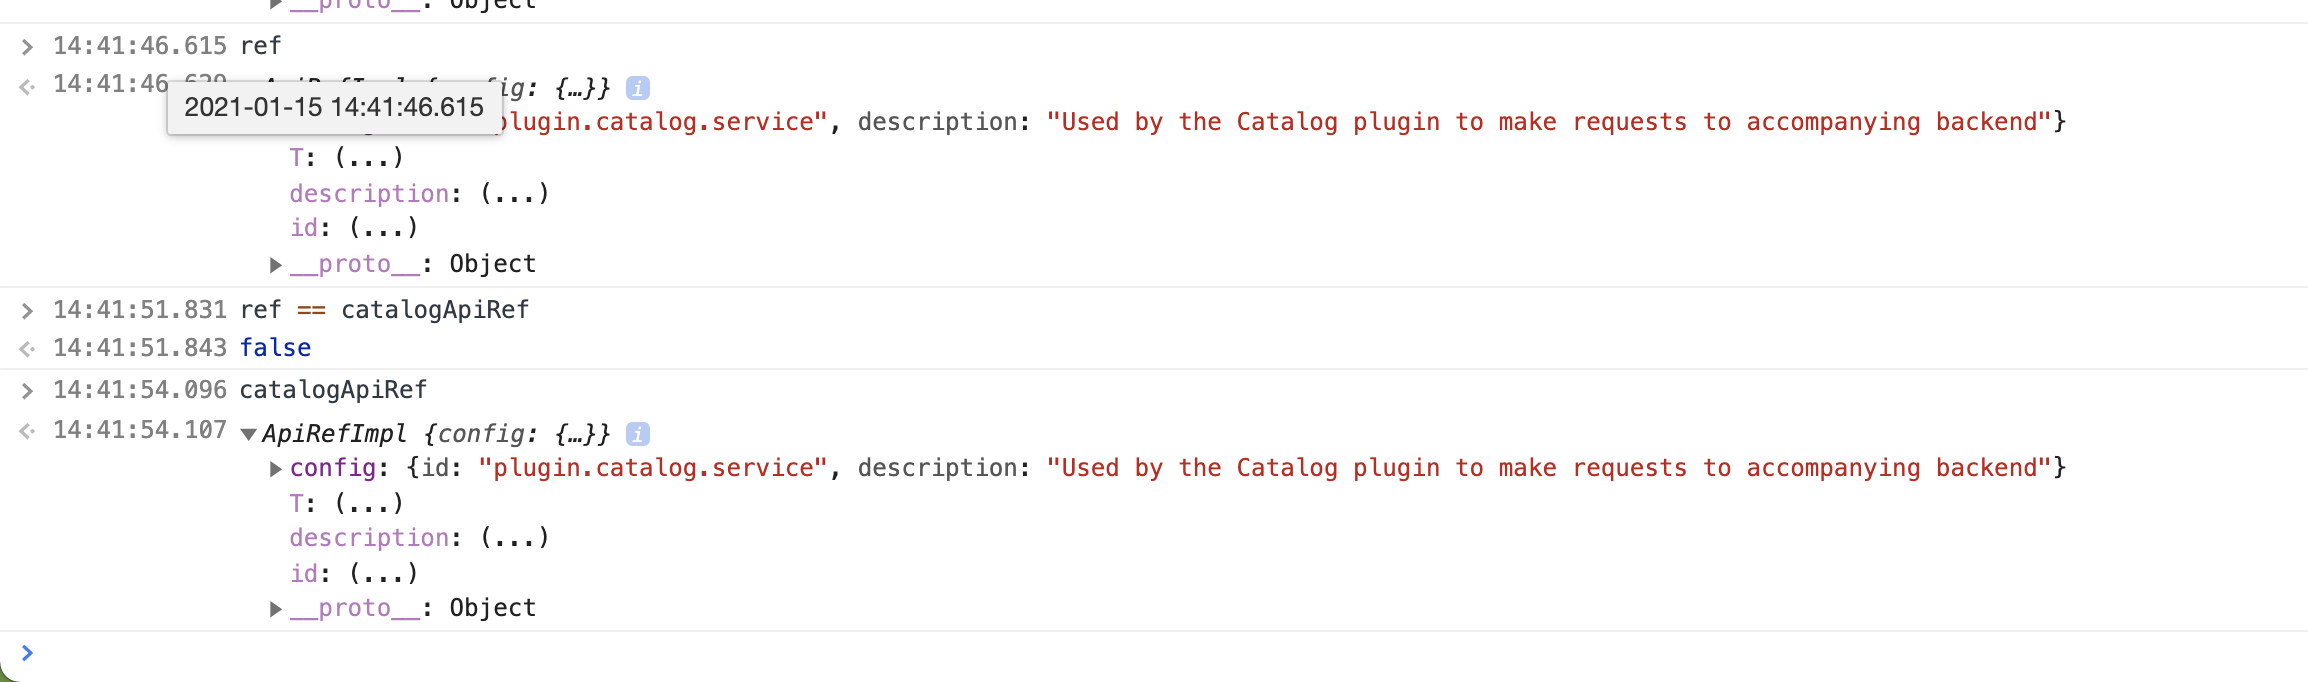Image resolution: width=2308 pixels, height=682 pixels.
Task: Collapse the ApiRefImpl object at 14:41:54
Action: [249, 433]
